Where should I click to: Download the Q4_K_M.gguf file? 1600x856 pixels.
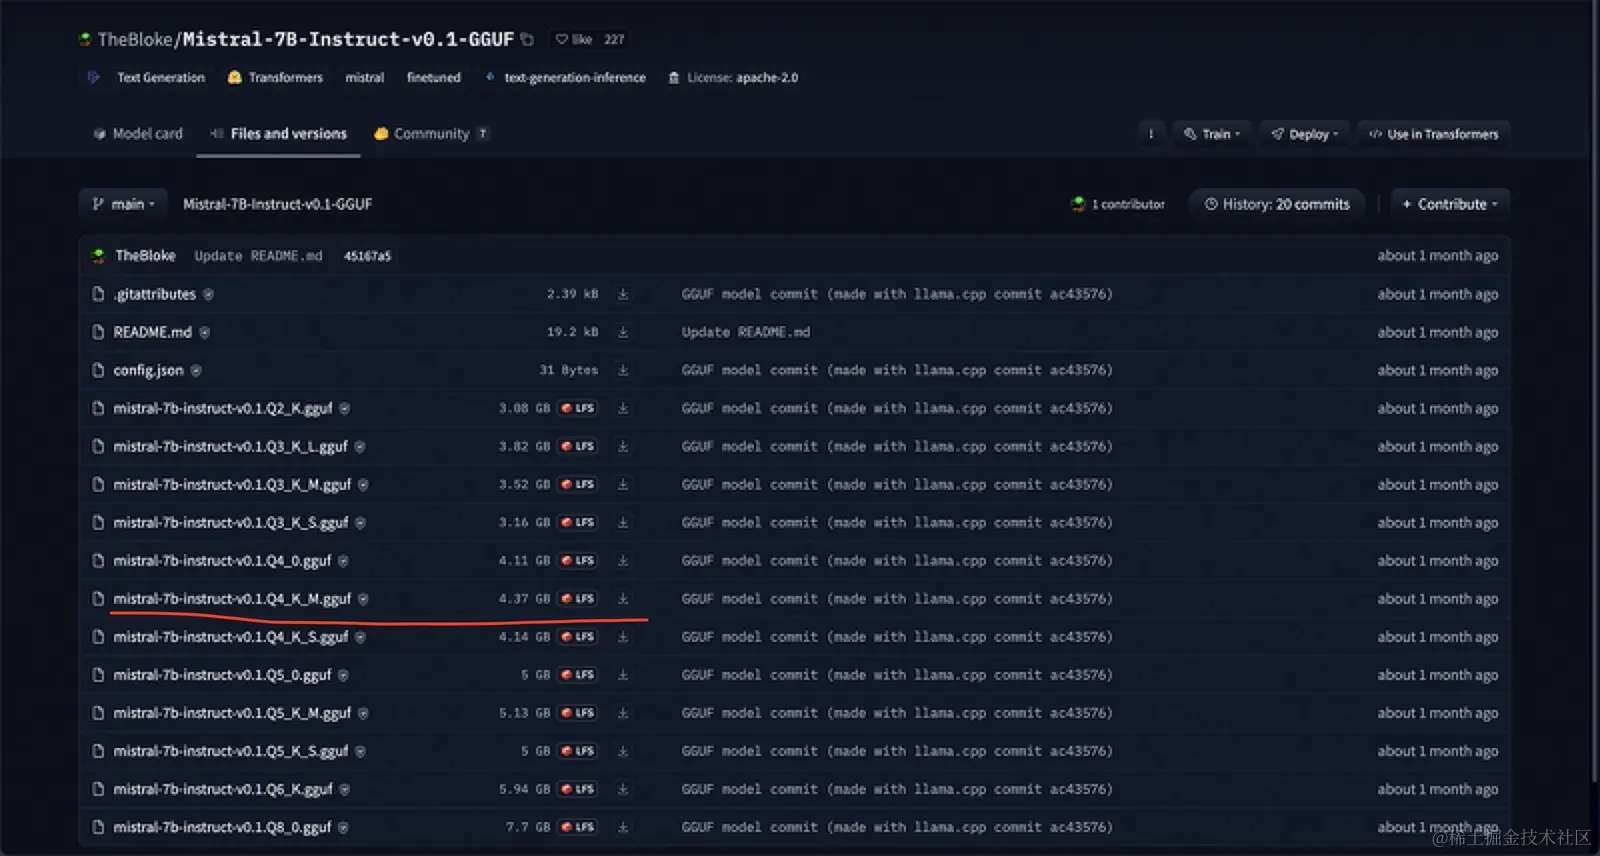pos(623,598)
